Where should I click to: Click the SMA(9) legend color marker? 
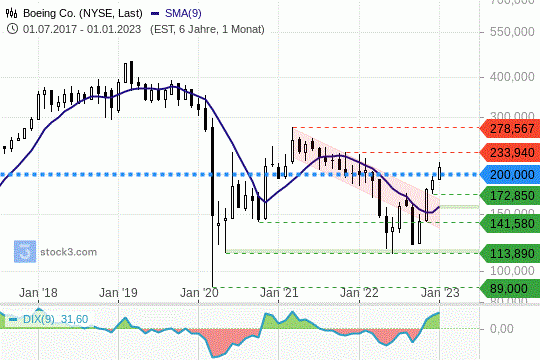click(x=155, y=14)
